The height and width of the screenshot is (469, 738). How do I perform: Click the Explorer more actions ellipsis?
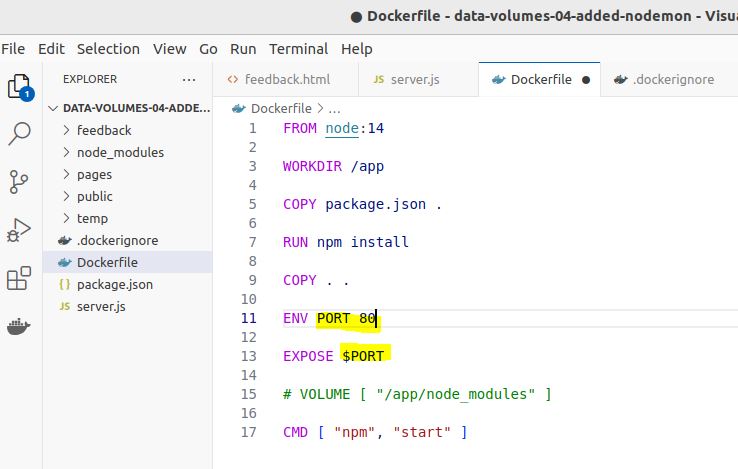189,79
